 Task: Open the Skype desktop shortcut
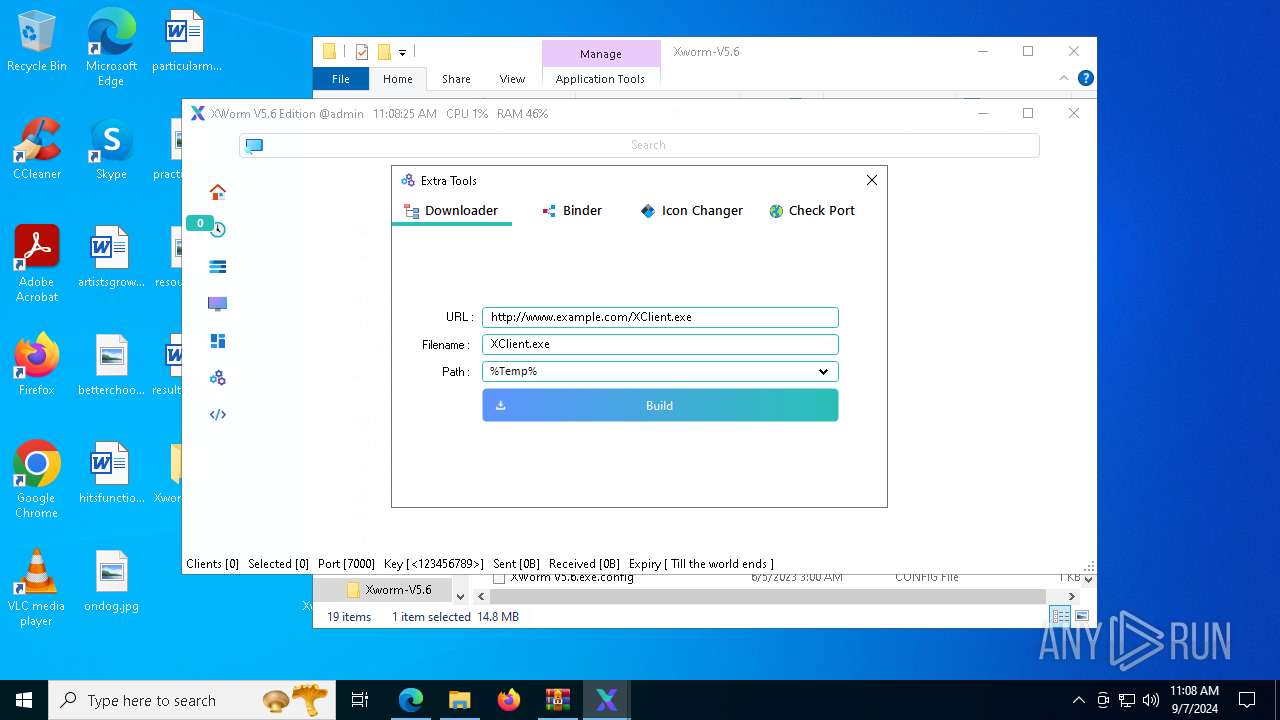pyautogui.click(x=111, y=150)
